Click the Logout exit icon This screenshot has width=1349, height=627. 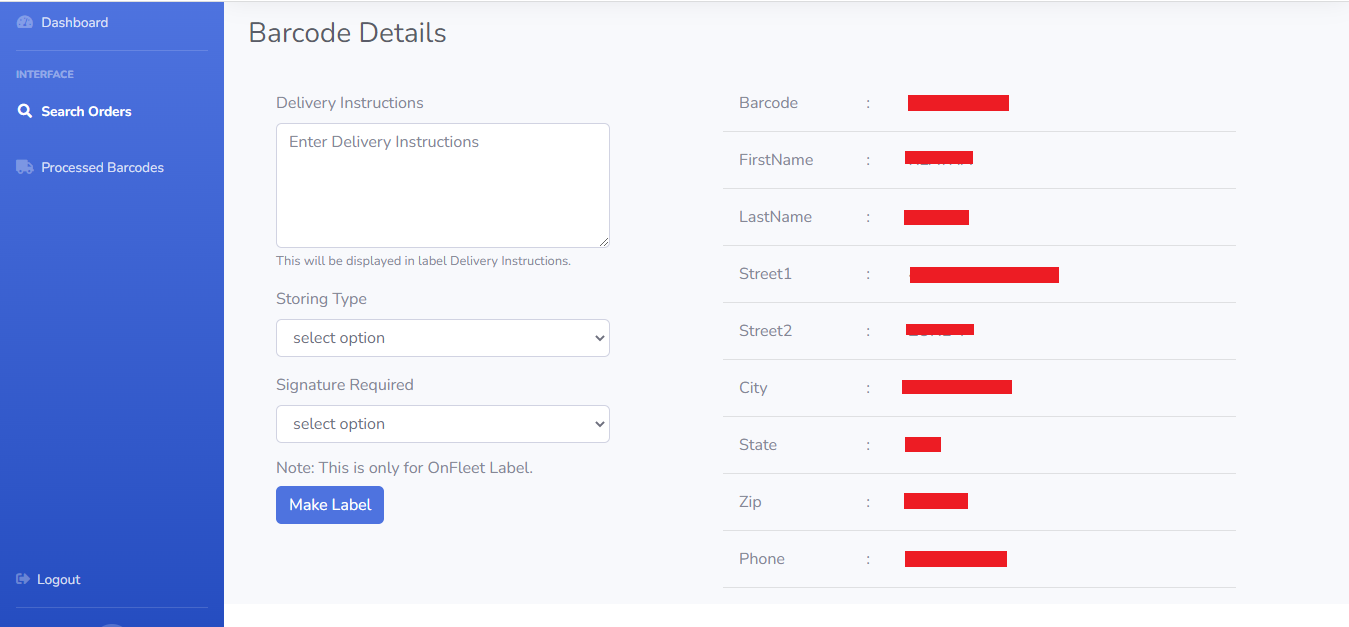click(x=23, y=579)
